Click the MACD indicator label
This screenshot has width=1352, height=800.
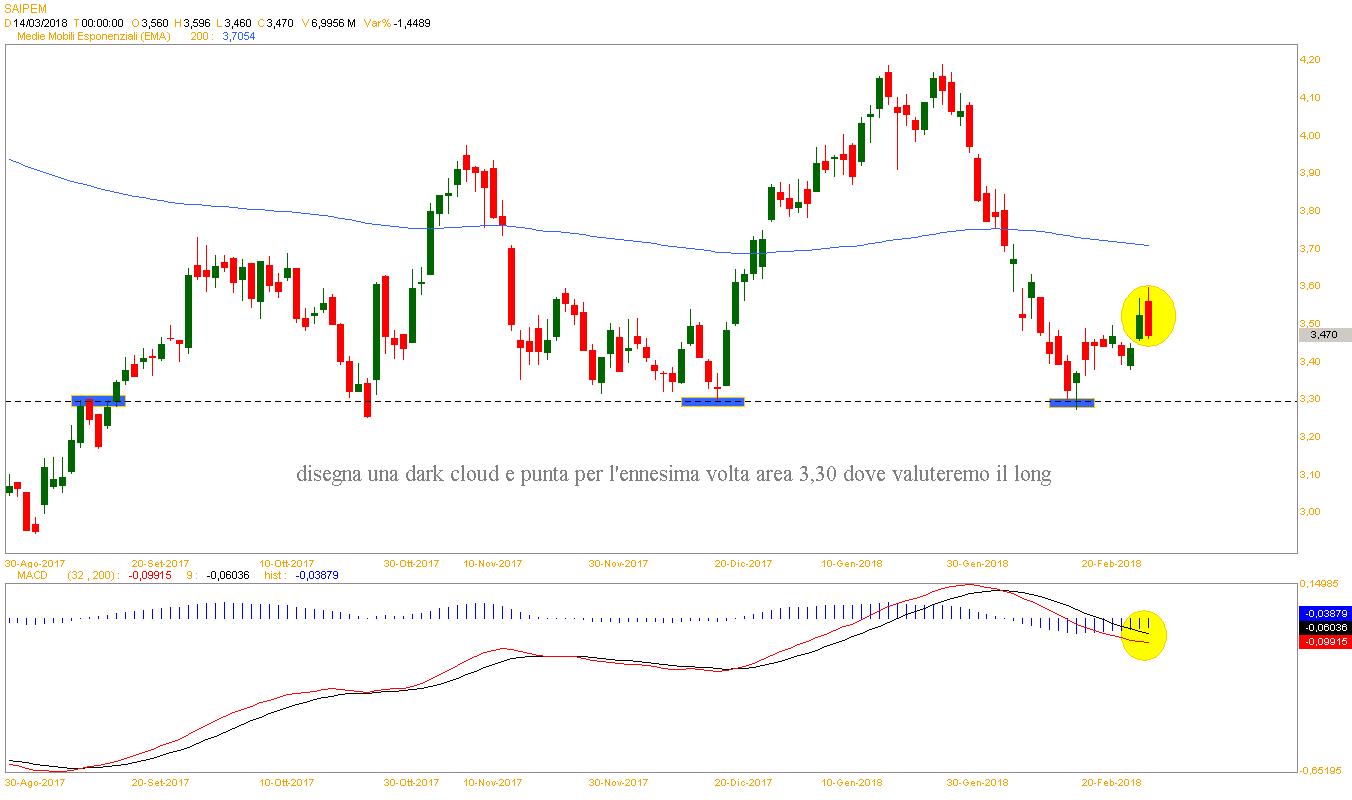32,576
